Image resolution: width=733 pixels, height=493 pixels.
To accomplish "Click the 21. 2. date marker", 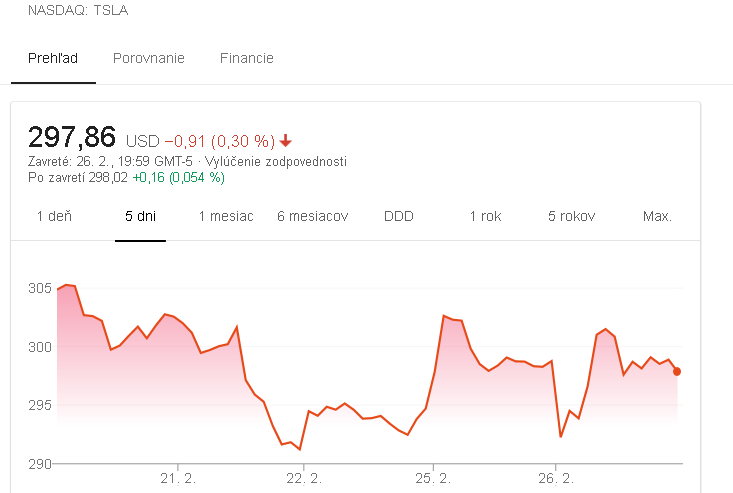I will tap(178, 478).
